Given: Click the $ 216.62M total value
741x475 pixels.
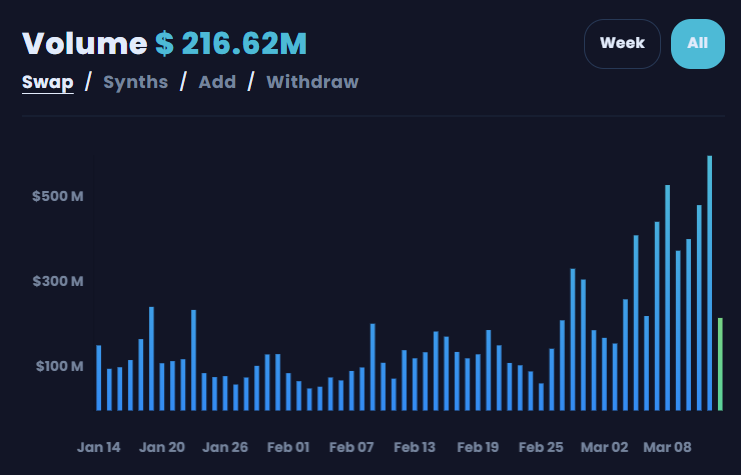Looking at the screenshot, I should [x=231, y=44].
